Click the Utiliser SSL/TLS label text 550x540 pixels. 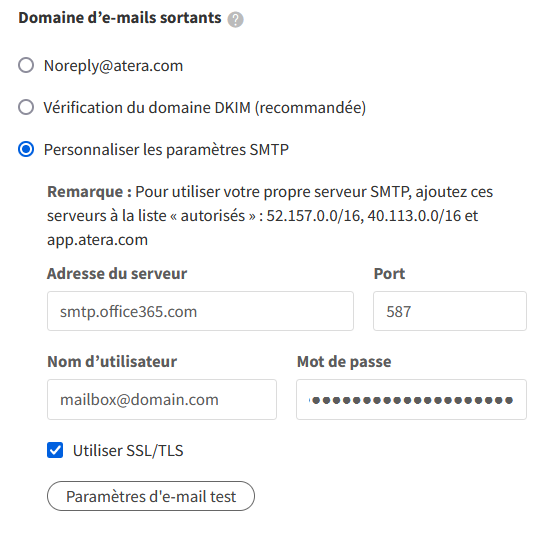[128, 451]
